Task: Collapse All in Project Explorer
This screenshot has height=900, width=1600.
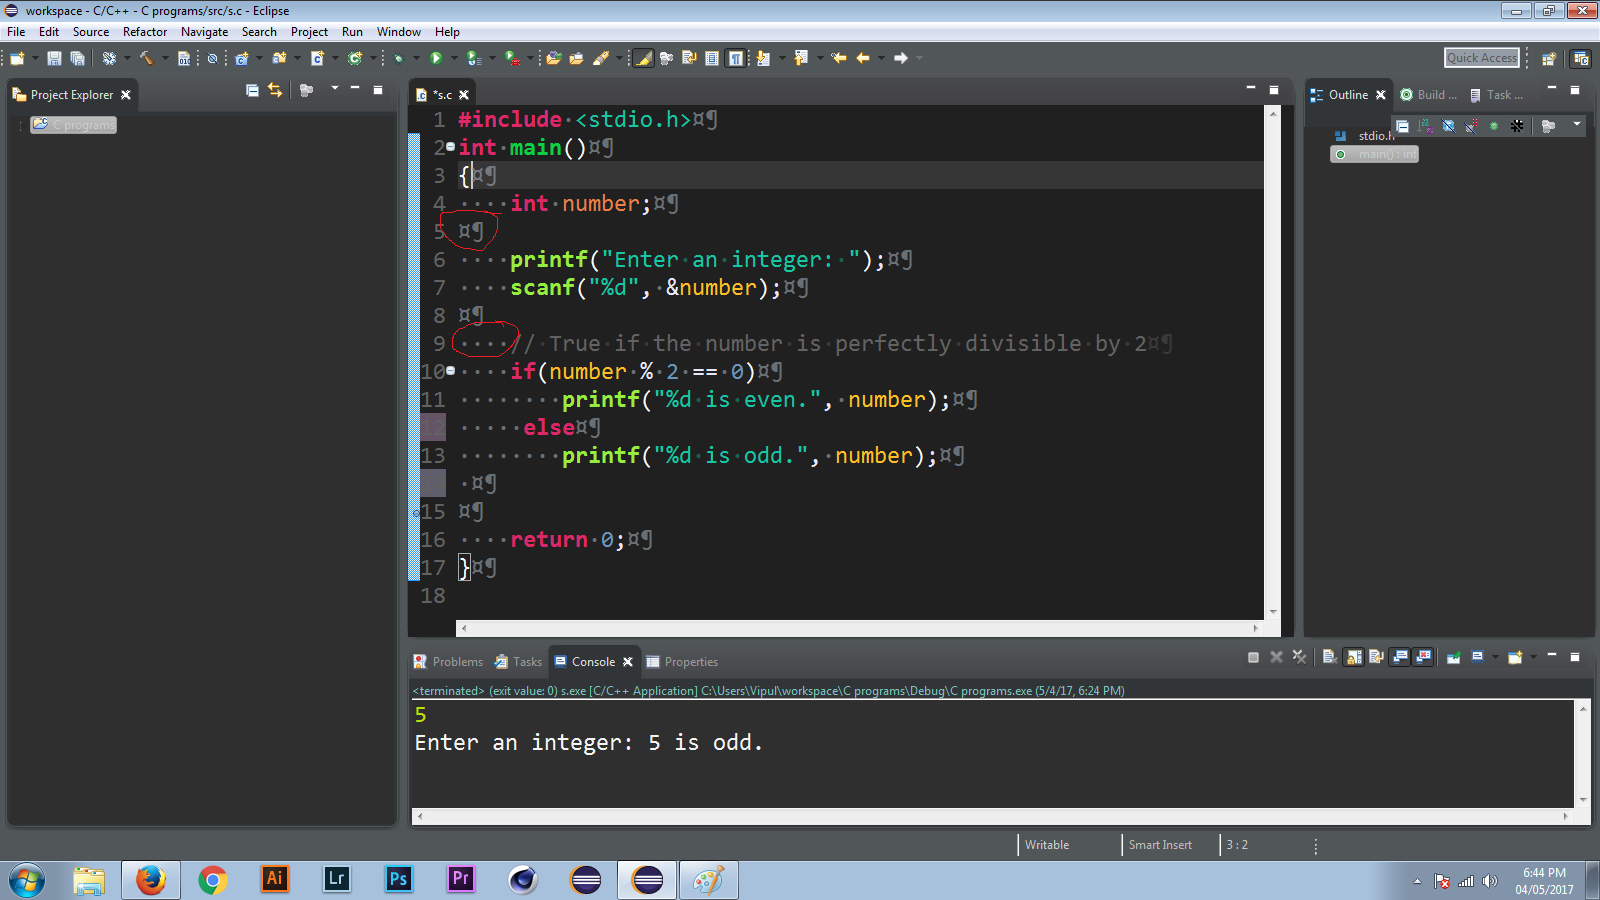Action: click(x=252, y=91)
